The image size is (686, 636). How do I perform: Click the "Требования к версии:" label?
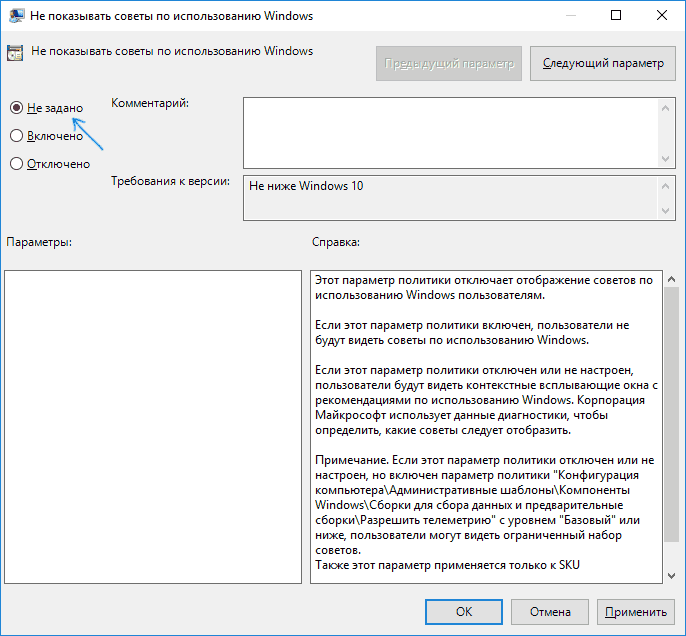point(170,181)
